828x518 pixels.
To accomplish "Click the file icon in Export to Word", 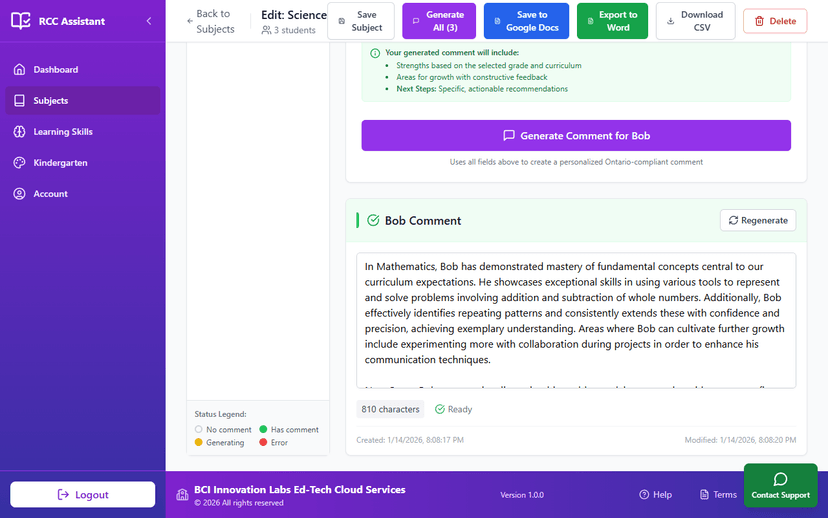I will tap(590, 21).
